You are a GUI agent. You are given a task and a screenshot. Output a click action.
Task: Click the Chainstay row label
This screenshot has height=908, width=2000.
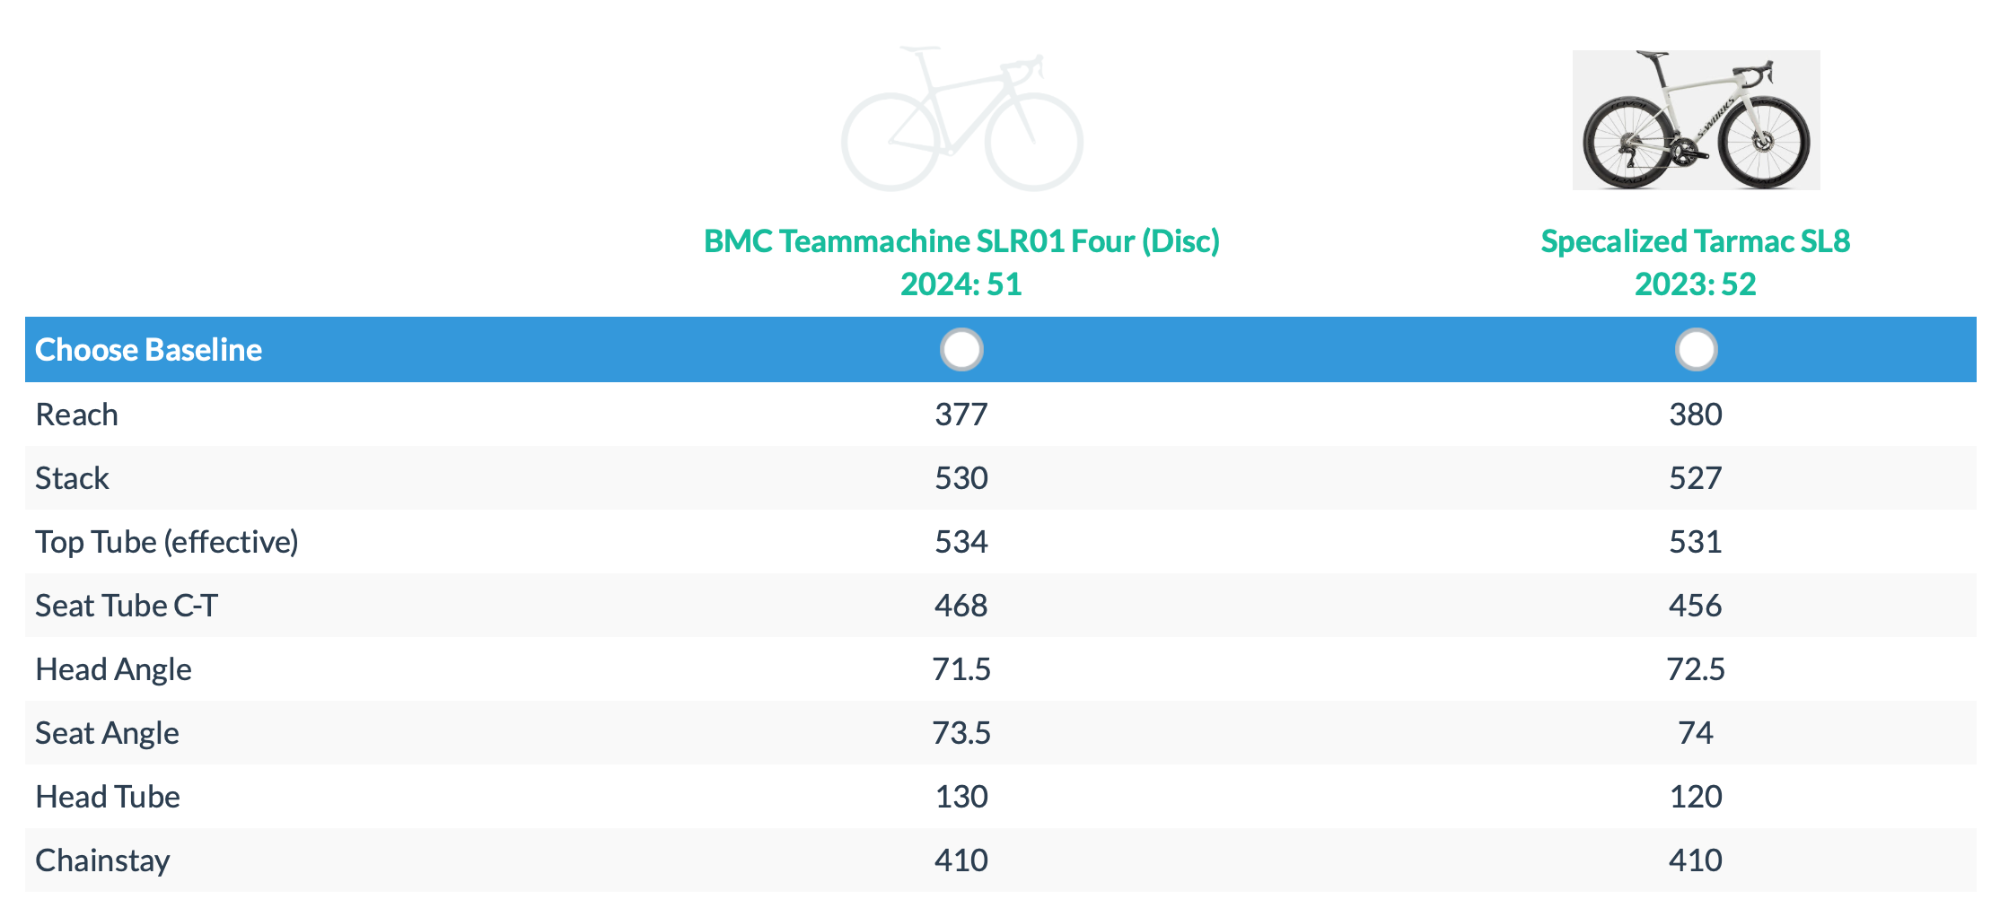(102, 861)
